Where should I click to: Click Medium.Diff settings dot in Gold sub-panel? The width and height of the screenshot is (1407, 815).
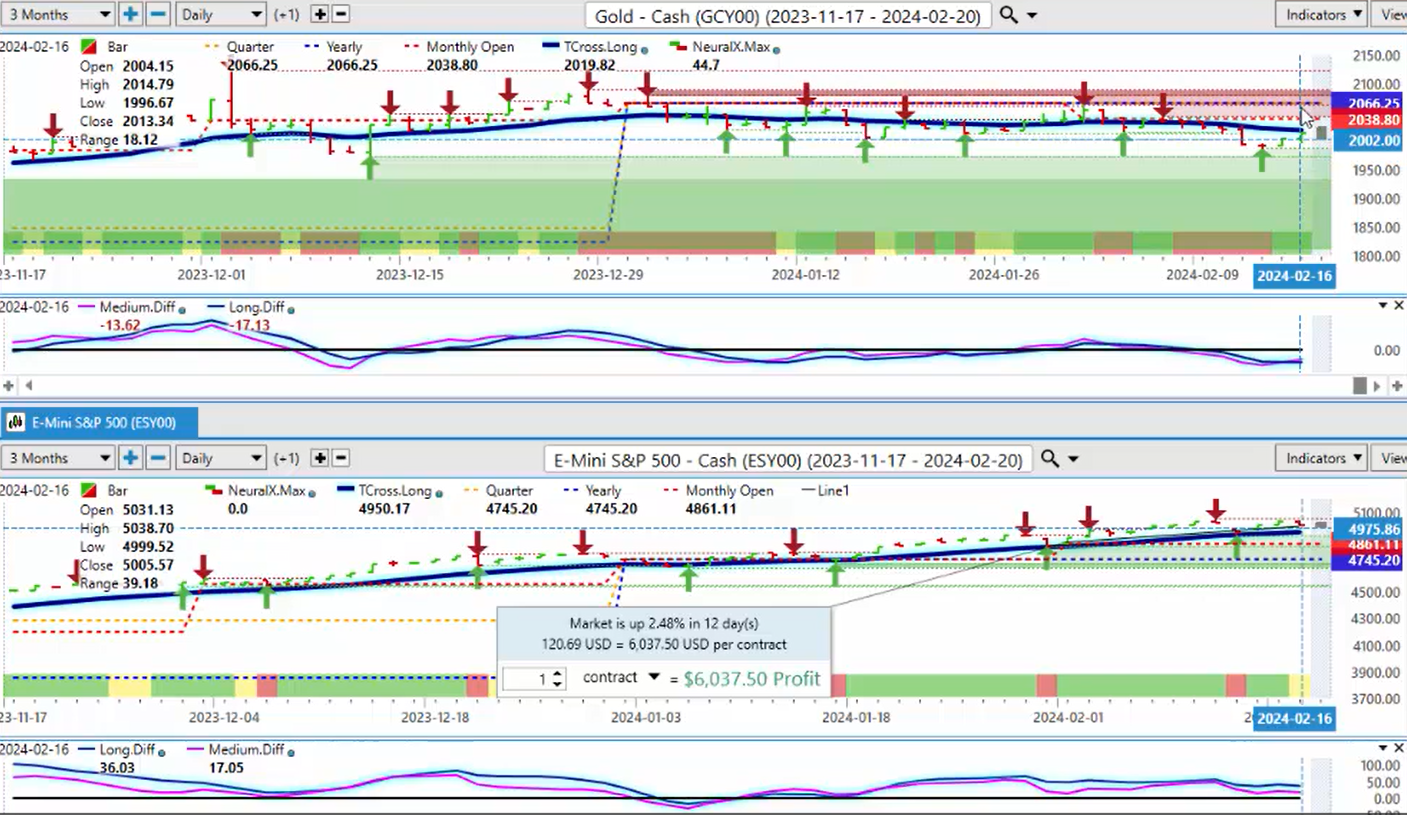coord(183,309)
